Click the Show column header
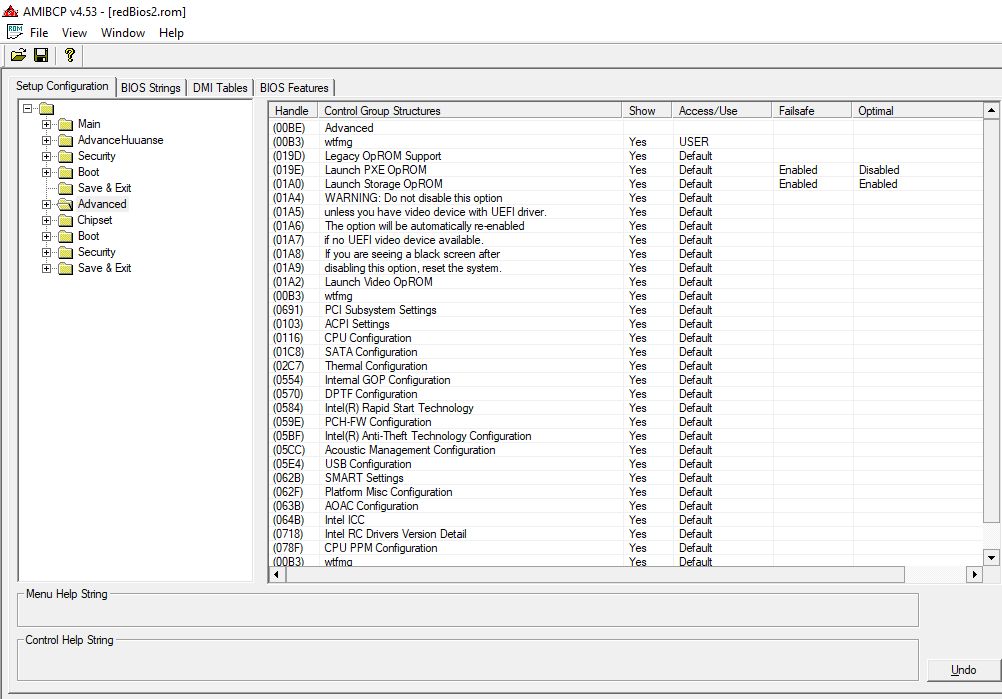The image size is (1002, 699). (x=647, y=111)
